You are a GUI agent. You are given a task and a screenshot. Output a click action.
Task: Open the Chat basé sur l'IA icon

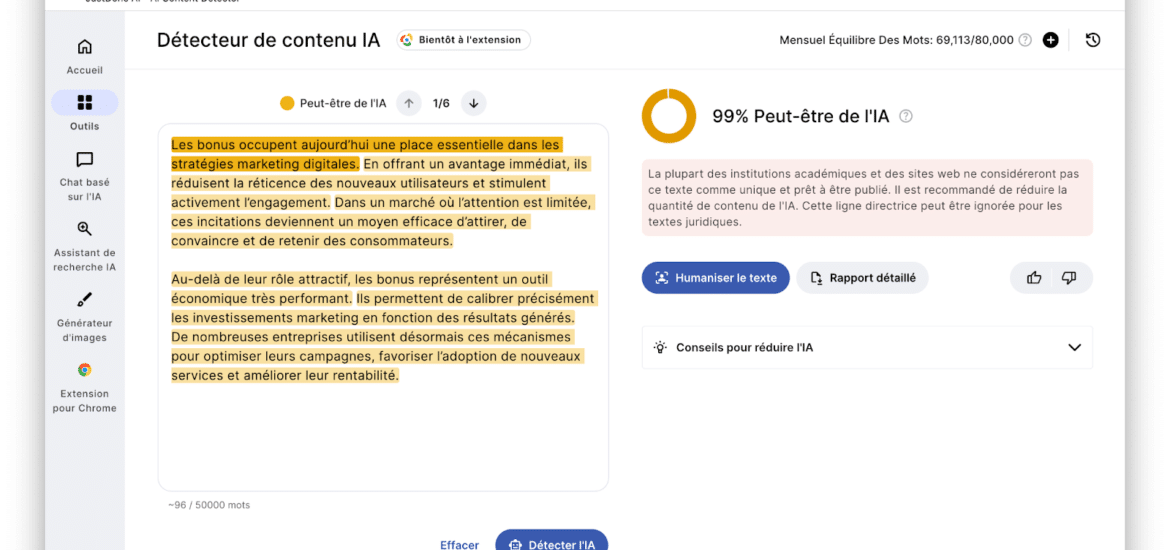click(x=85, y=160)
